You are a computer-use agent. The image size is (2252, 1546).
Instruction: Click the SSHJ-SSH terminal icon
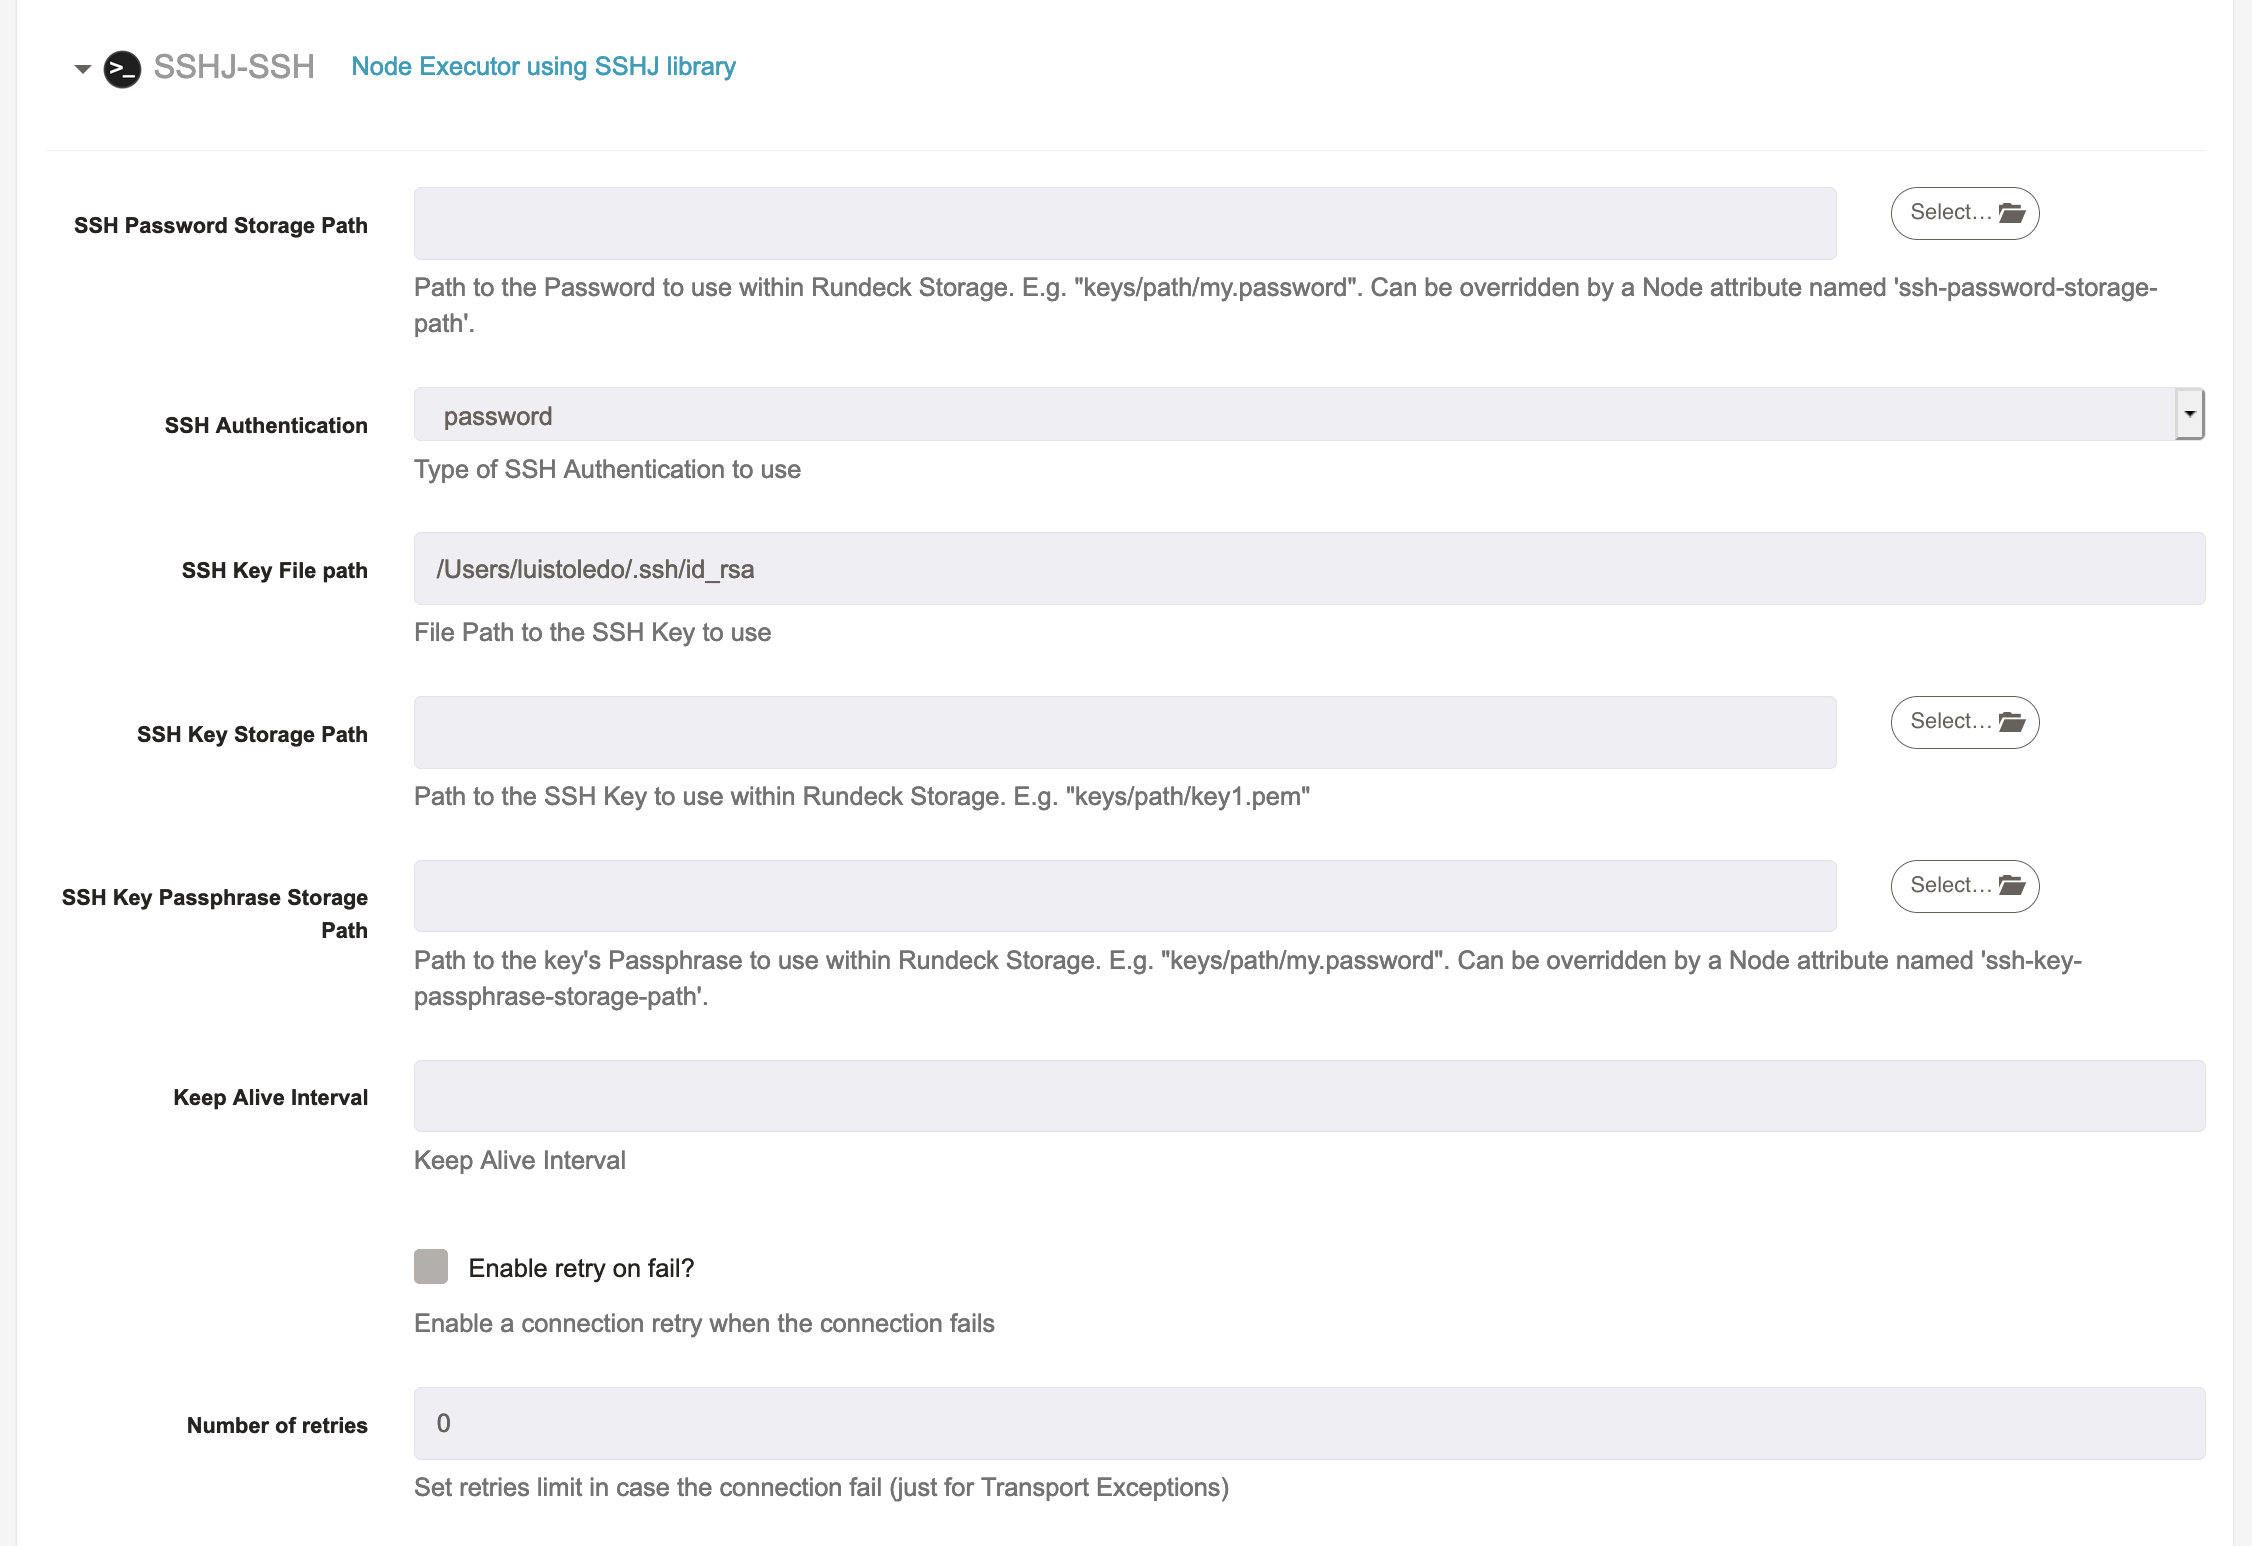(x=122, y=68)
